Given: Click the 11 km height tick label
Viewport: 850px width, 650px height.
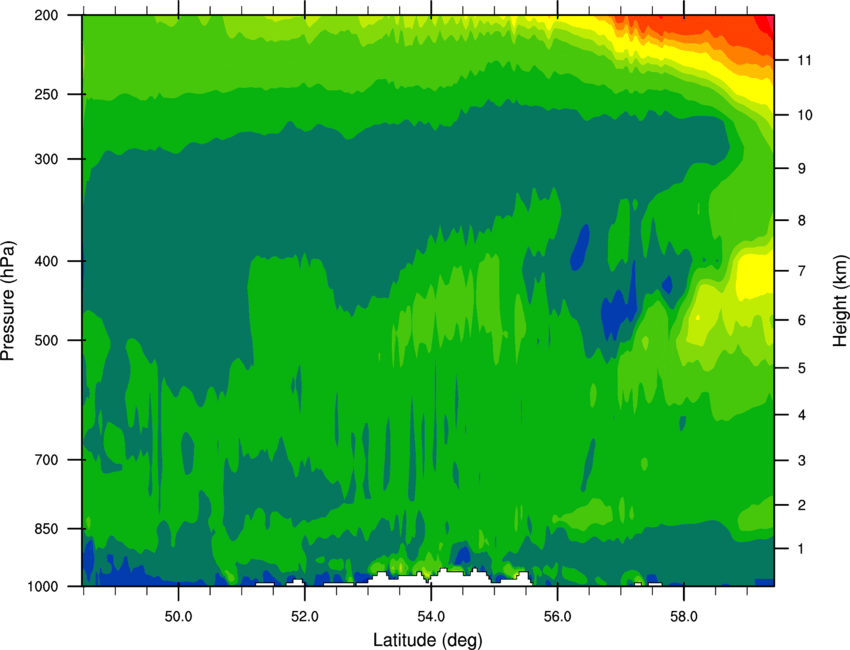Looking at the screenshot, I should click(804, 60).
